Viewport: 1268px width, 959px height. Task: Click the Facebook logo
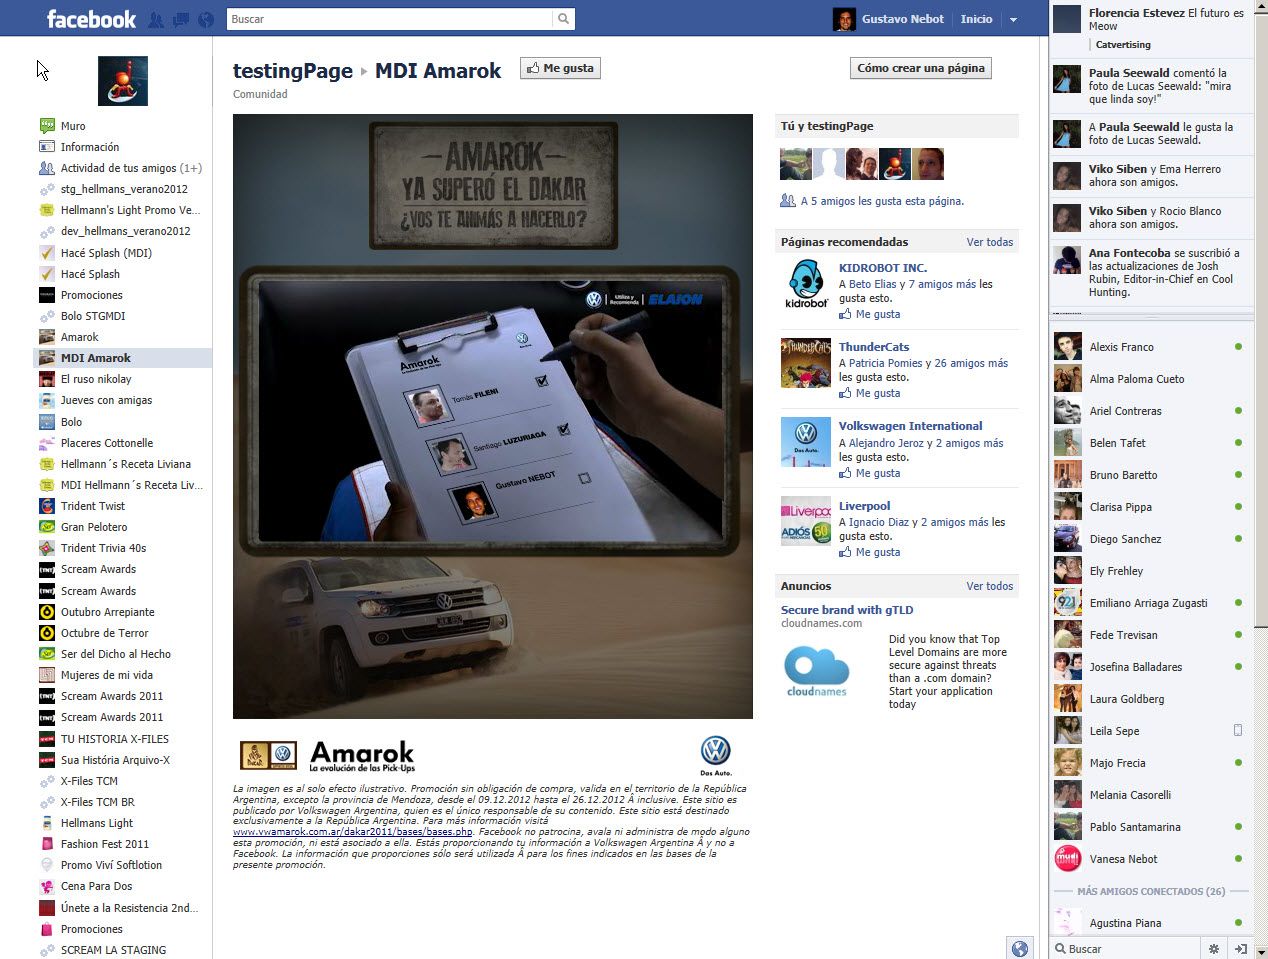(x=91, y=19)
